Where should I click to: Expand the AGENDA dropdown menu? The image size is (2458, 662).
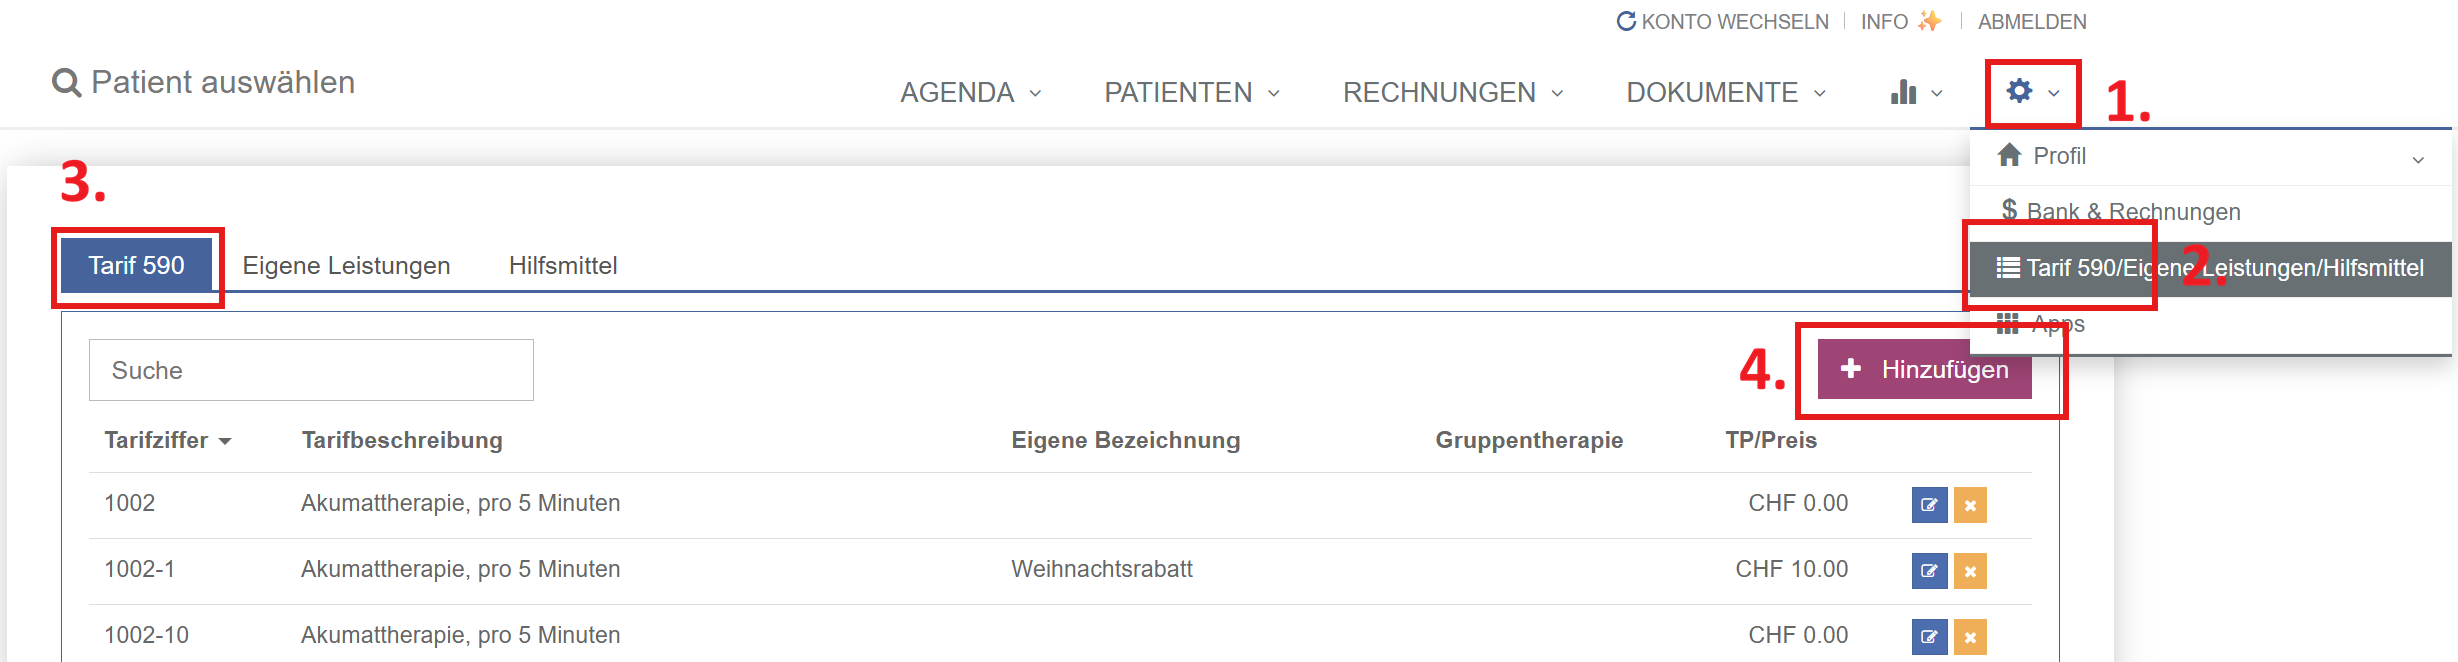(x=970, y=93)
